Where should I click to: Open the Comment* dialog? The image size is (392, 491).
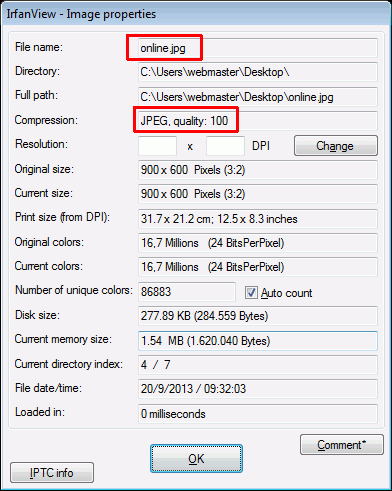[342, 445]
